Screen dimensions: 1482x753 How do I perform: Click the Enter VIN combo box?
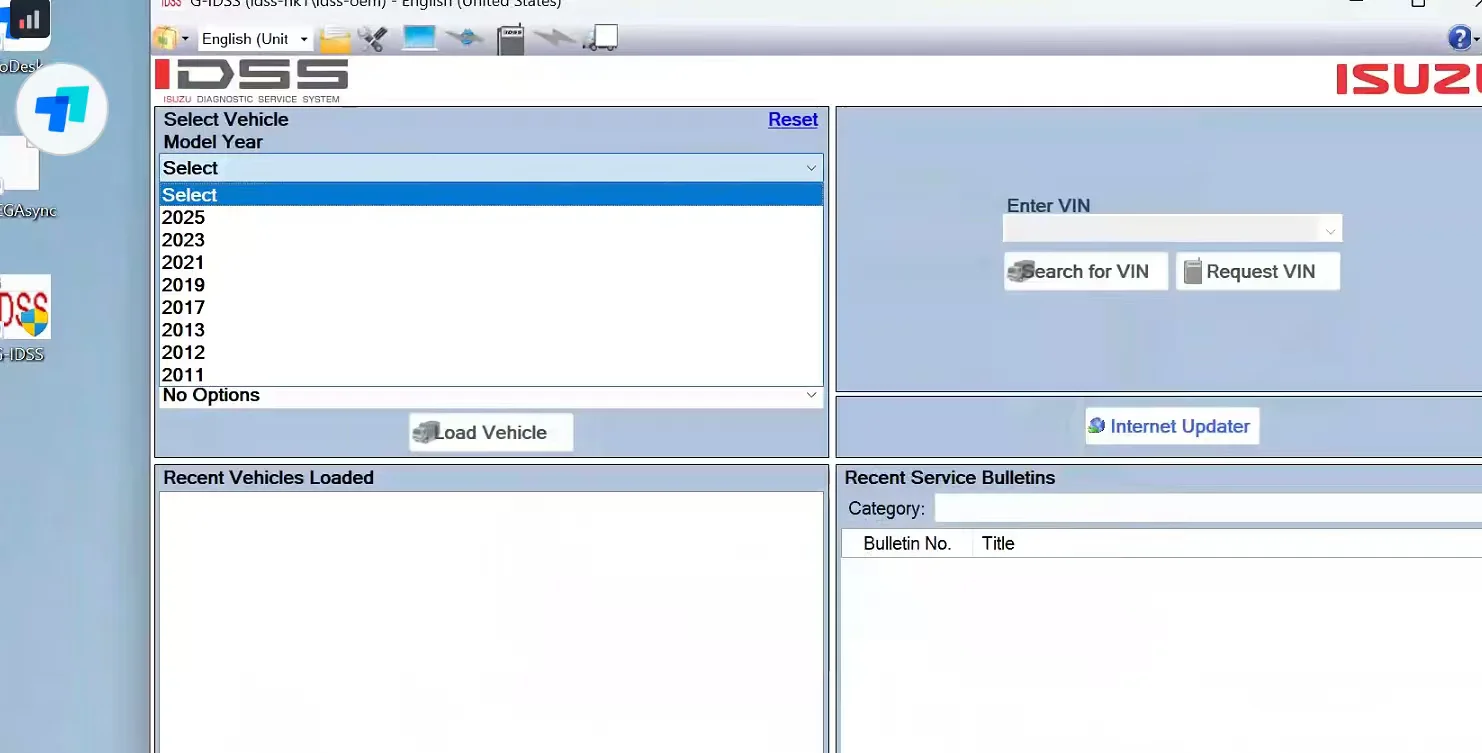pyautogui.click(x=1172, y=229)
